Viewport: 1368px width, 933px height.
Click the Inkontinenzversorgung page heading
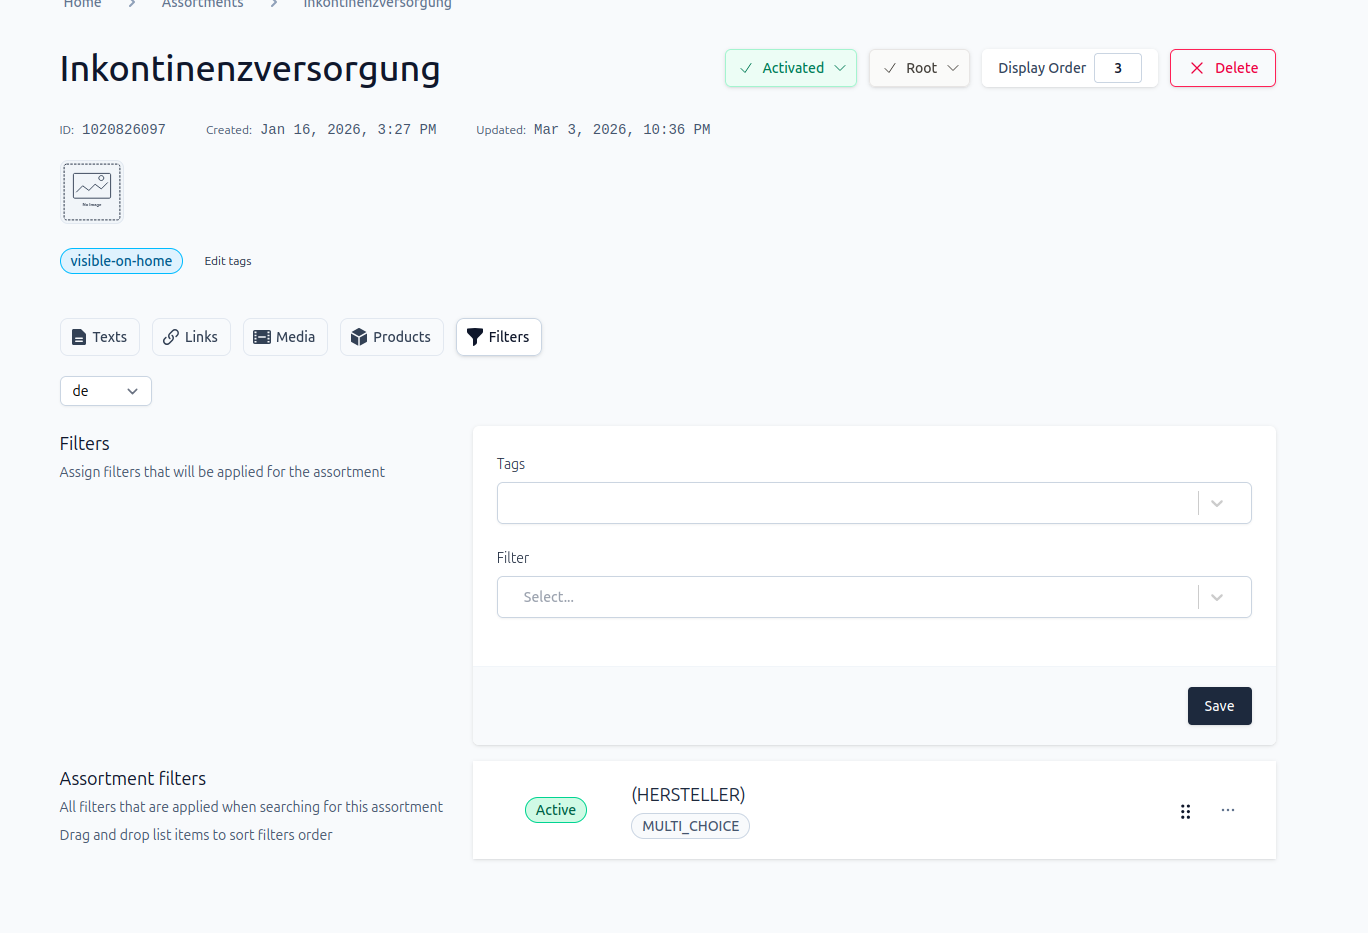click(x=250, y=69)
